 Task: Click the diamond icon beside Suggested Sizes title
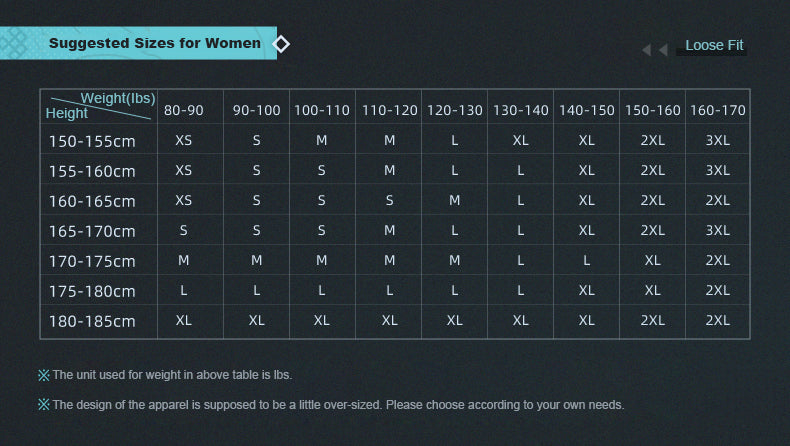click(x=281, y=44)
